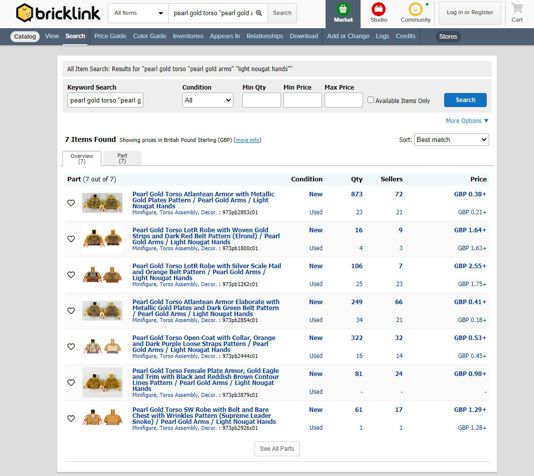Open the Atlantean Elaborate 973pb2854c01 thumbnail
This screenshot has width=534, height=476.
[102, 310]
